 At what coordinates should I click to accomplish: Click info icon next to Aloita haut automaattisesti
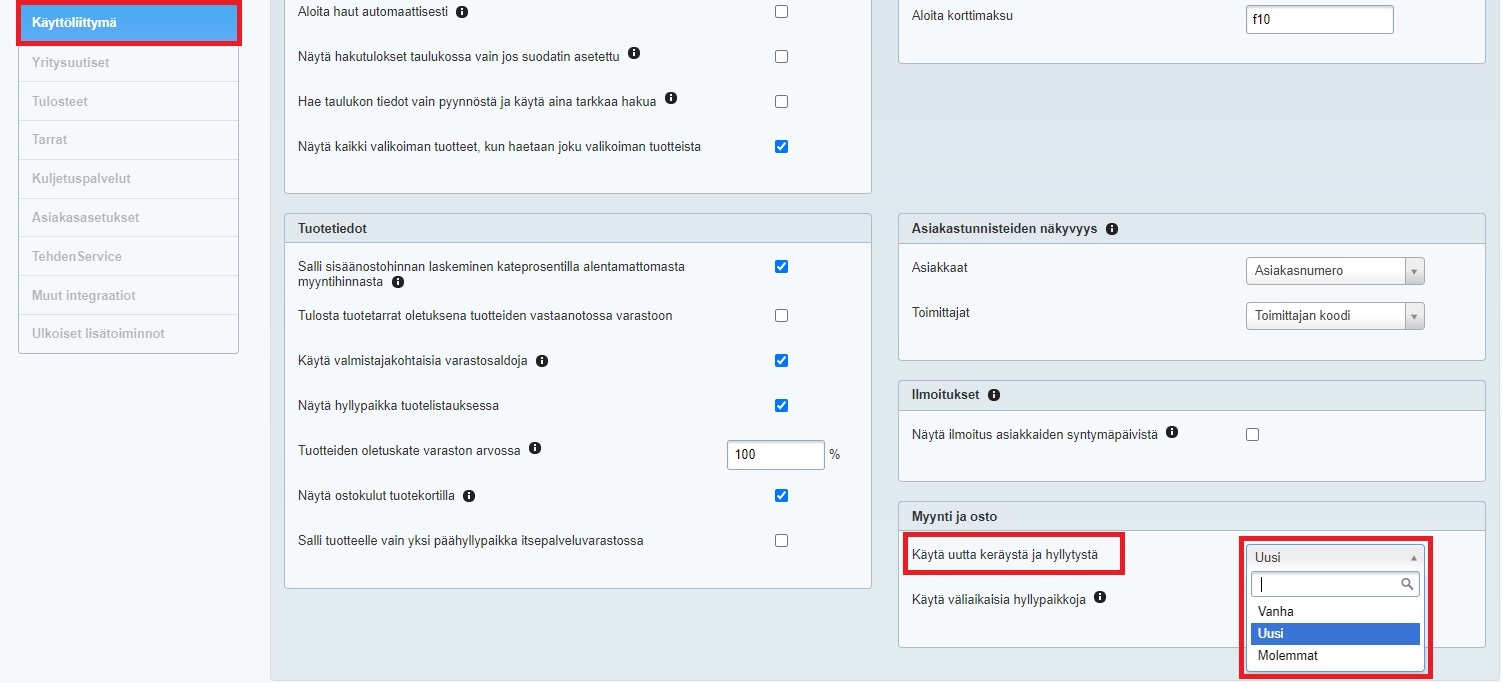coord(461,12)
